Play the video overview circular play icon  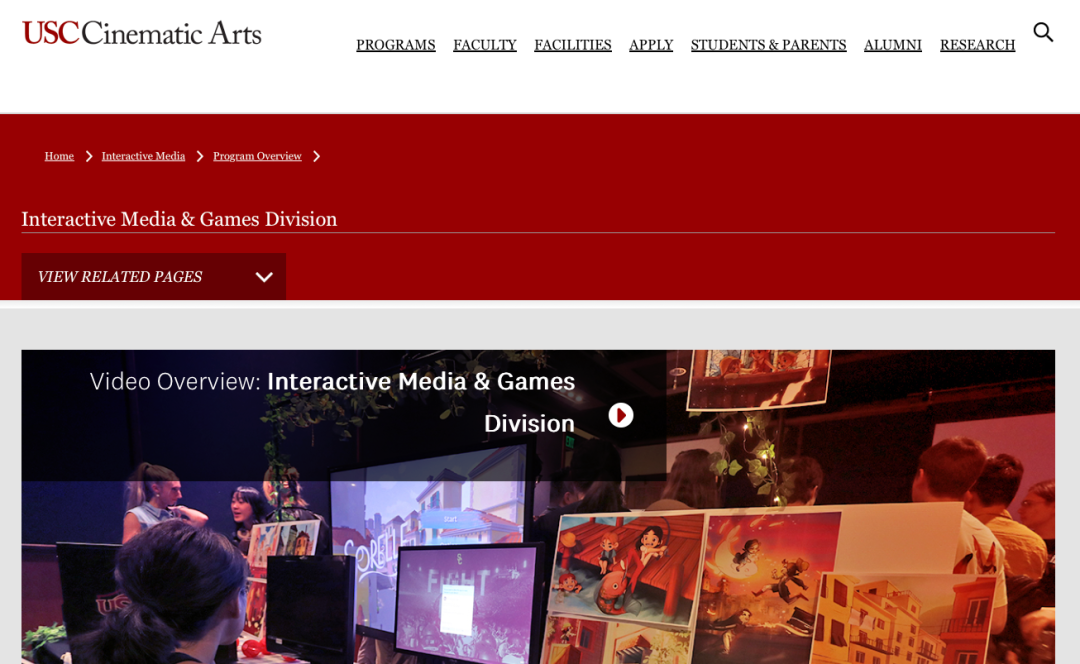(621, 415)
